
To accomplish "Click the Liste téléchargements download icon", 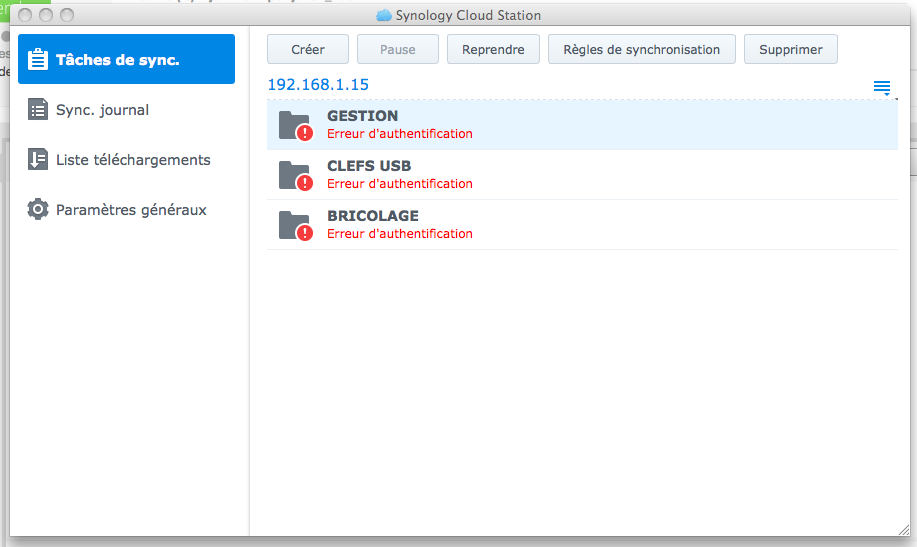I will click(x=38, y=159).
